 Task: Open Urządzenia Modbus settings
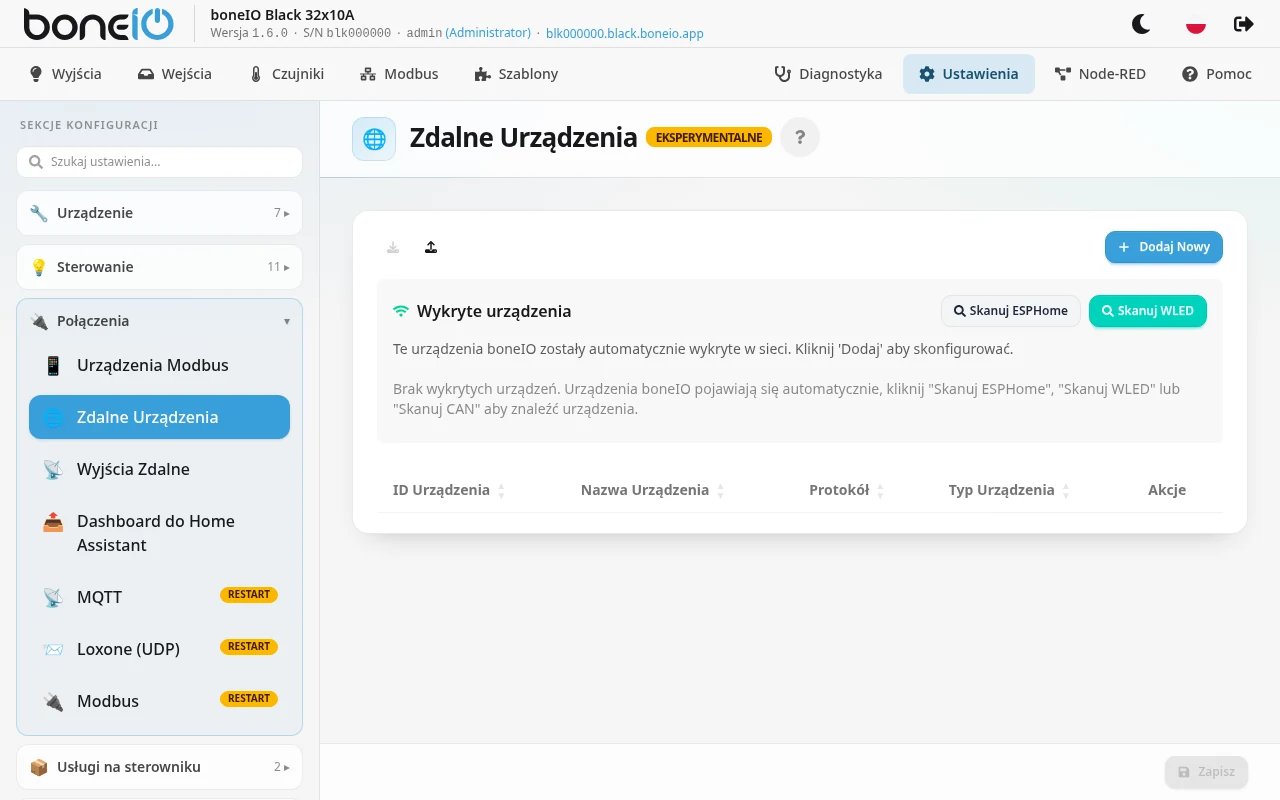(x=159, y=365)
